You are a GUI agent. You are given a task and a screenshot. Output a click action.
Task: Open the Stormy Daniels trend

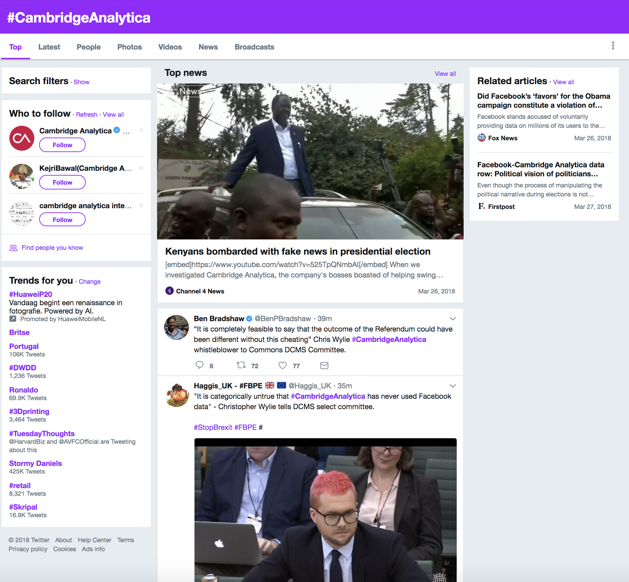[35, 463]
